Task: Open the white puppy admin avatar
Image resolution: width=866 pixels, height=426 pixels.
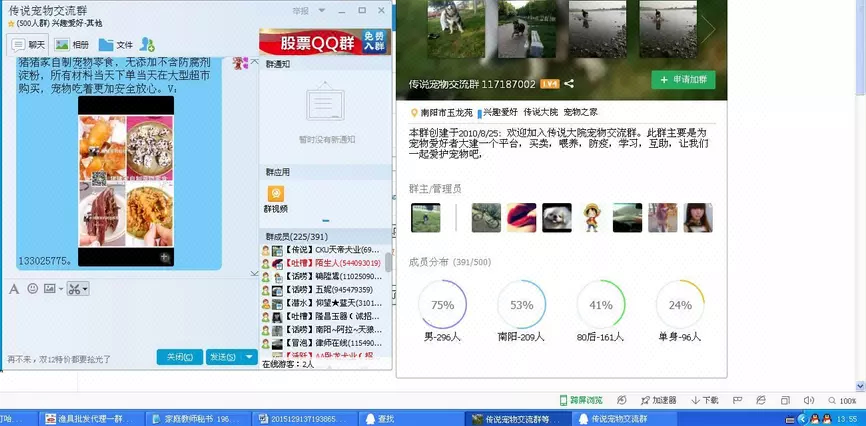Action: click(557, 218)
